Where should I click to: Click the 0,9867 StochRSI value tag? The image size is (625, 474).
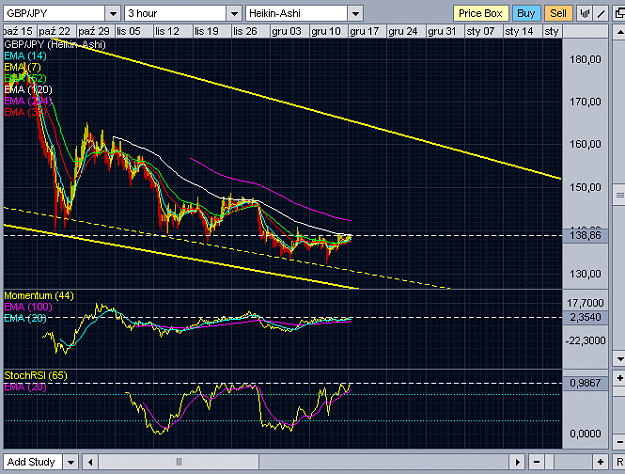585,383
